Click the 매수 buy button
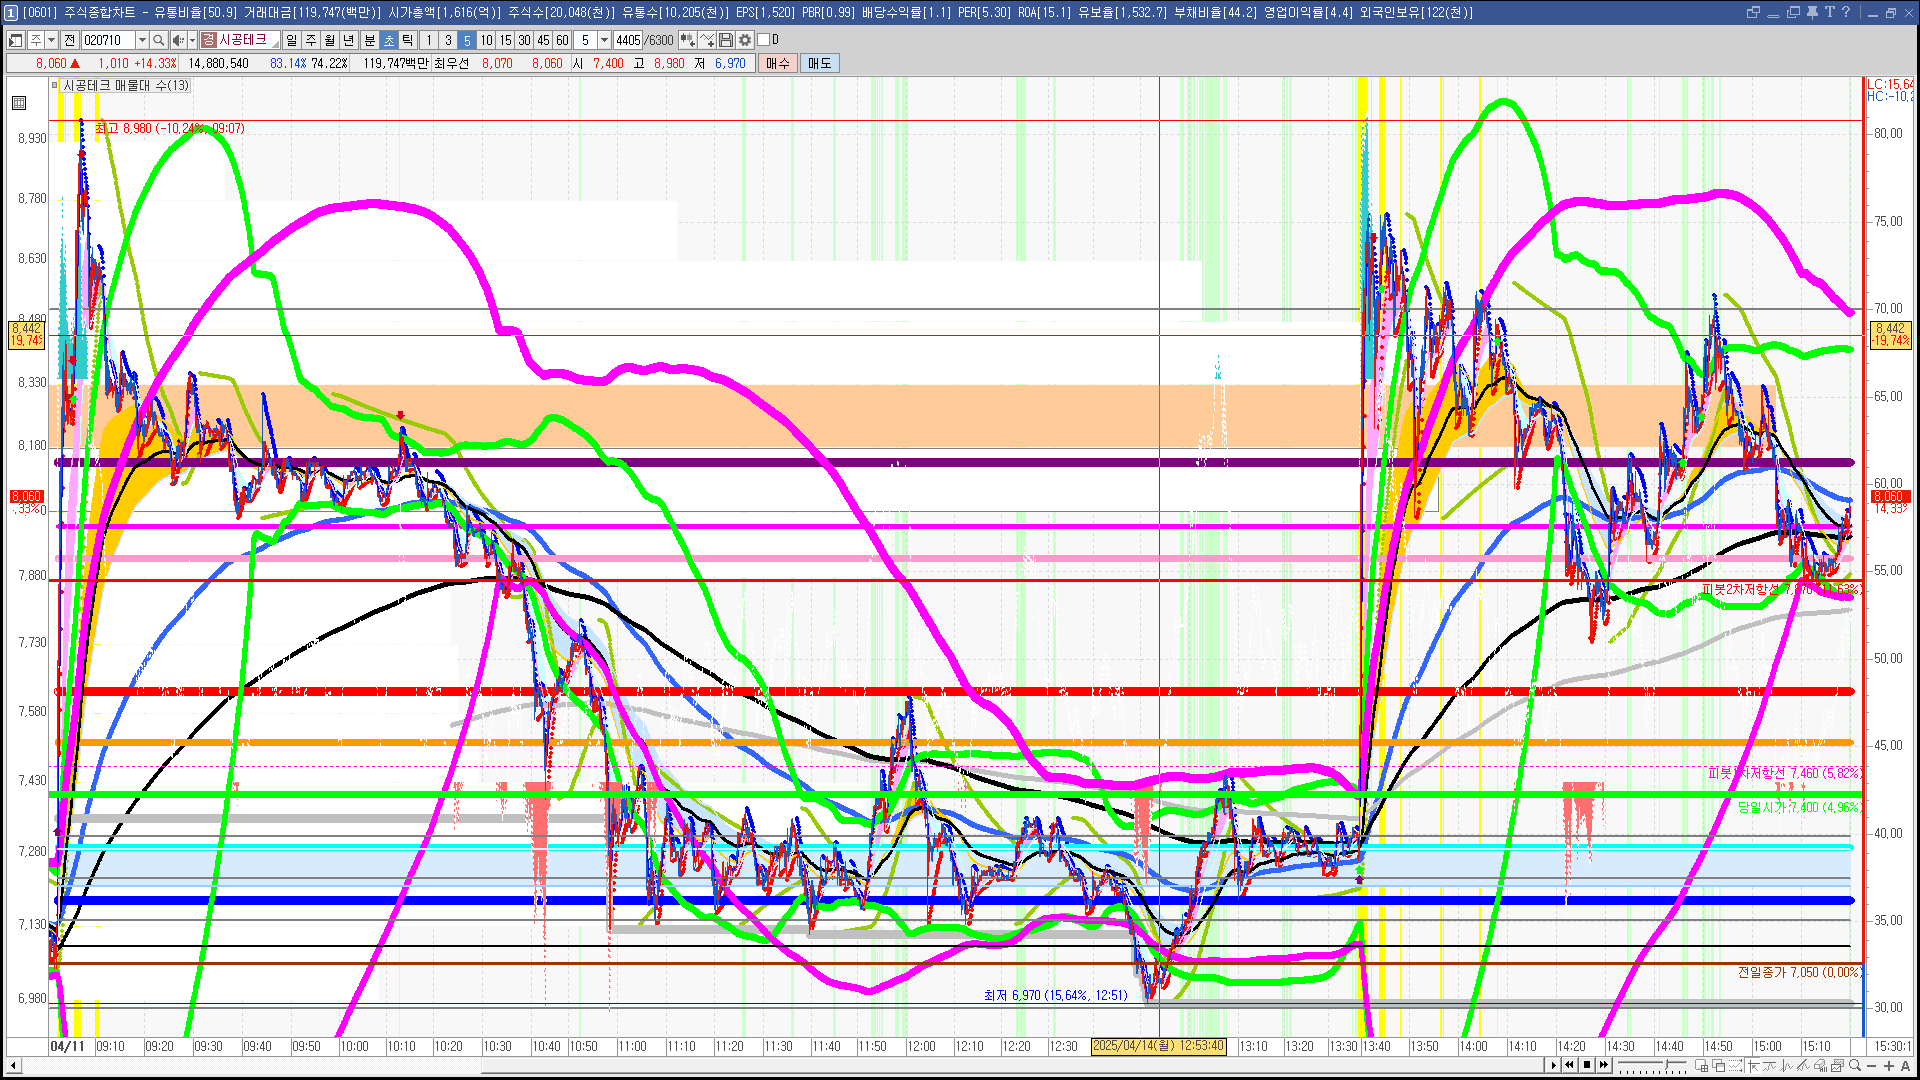Image resolution: width=1920 pixels, height=1080 pixels. click(777, 63)
